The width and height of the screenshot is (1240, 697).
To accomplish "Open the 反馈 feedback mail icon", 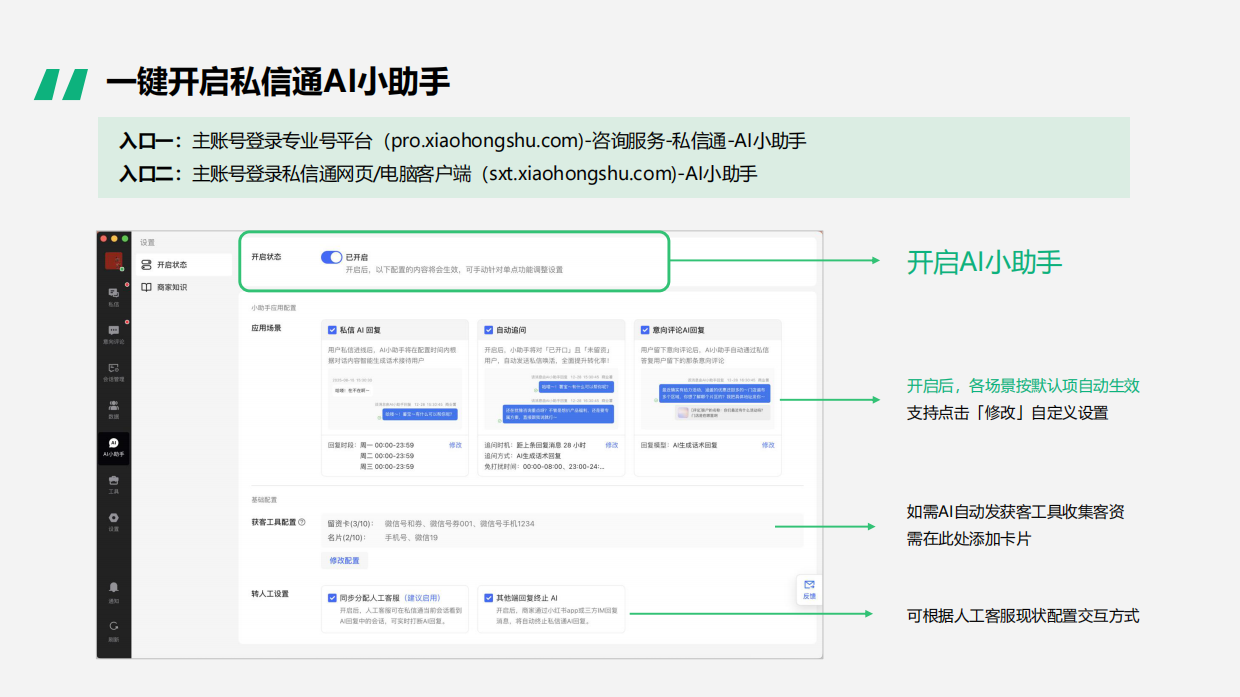I will tap(809, 589).
